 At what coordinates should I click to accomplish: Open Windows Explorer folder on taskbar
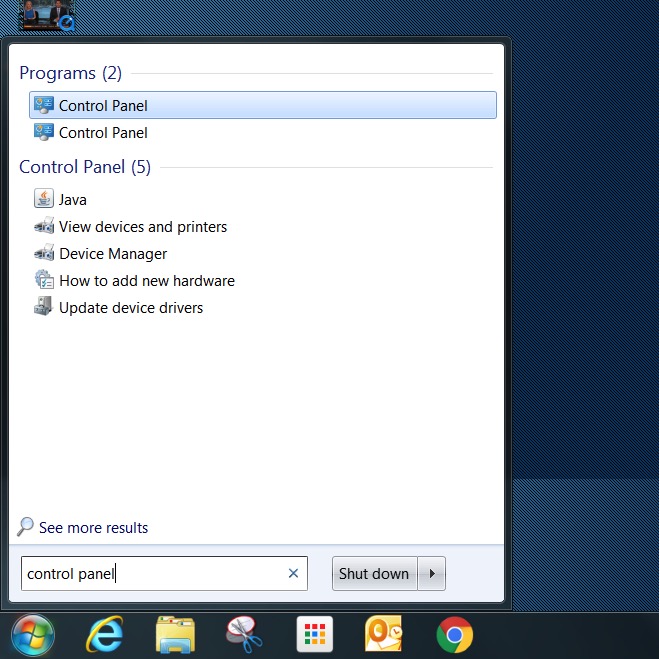(x=175, y=635)
